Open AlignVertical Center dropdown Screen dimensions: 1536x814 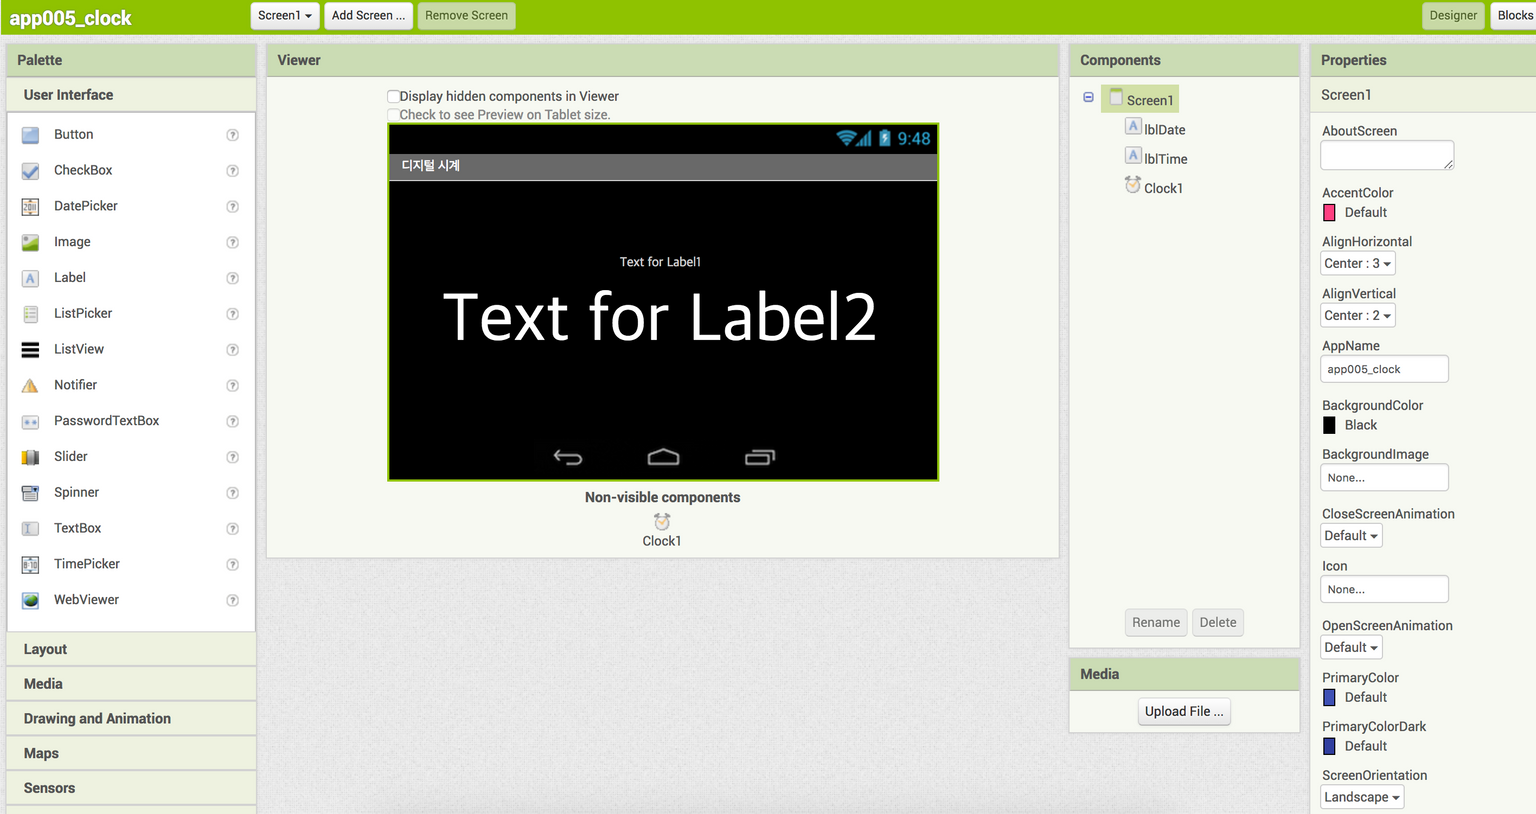pos(1358,316)
